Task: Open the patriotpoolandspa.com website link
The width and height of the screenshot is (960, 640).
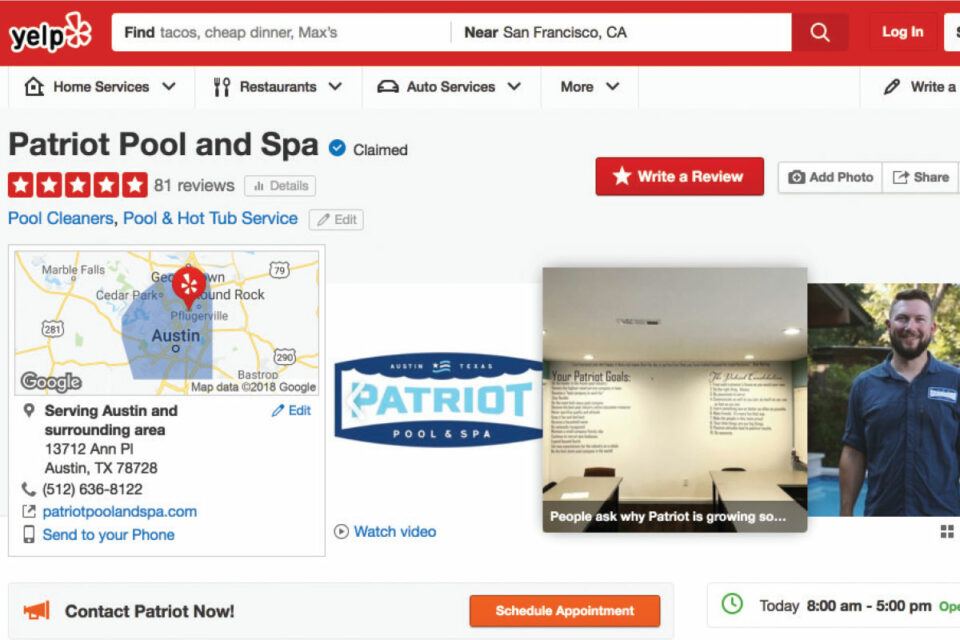Action: pyautogui.click(x=119, y=511)
